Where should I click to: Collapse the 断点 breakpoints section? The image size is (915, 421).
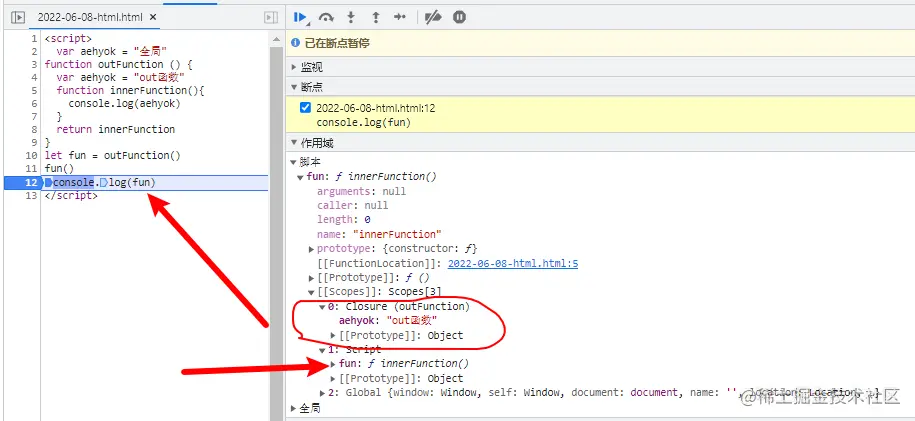tap(295, 87)
